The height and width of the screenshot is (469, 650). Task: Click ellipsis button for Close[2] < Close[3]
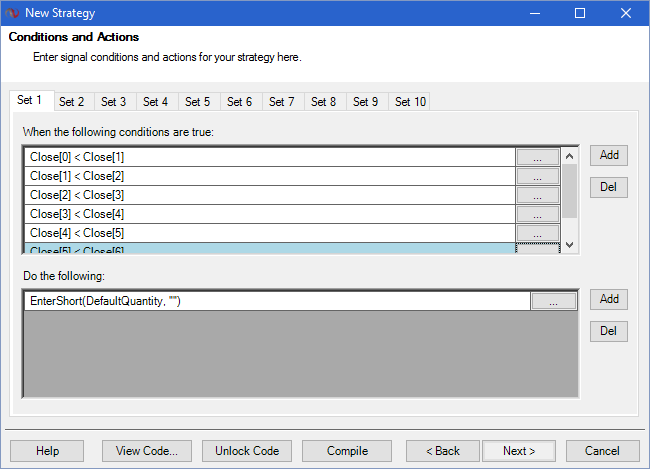tap(538, 195)
